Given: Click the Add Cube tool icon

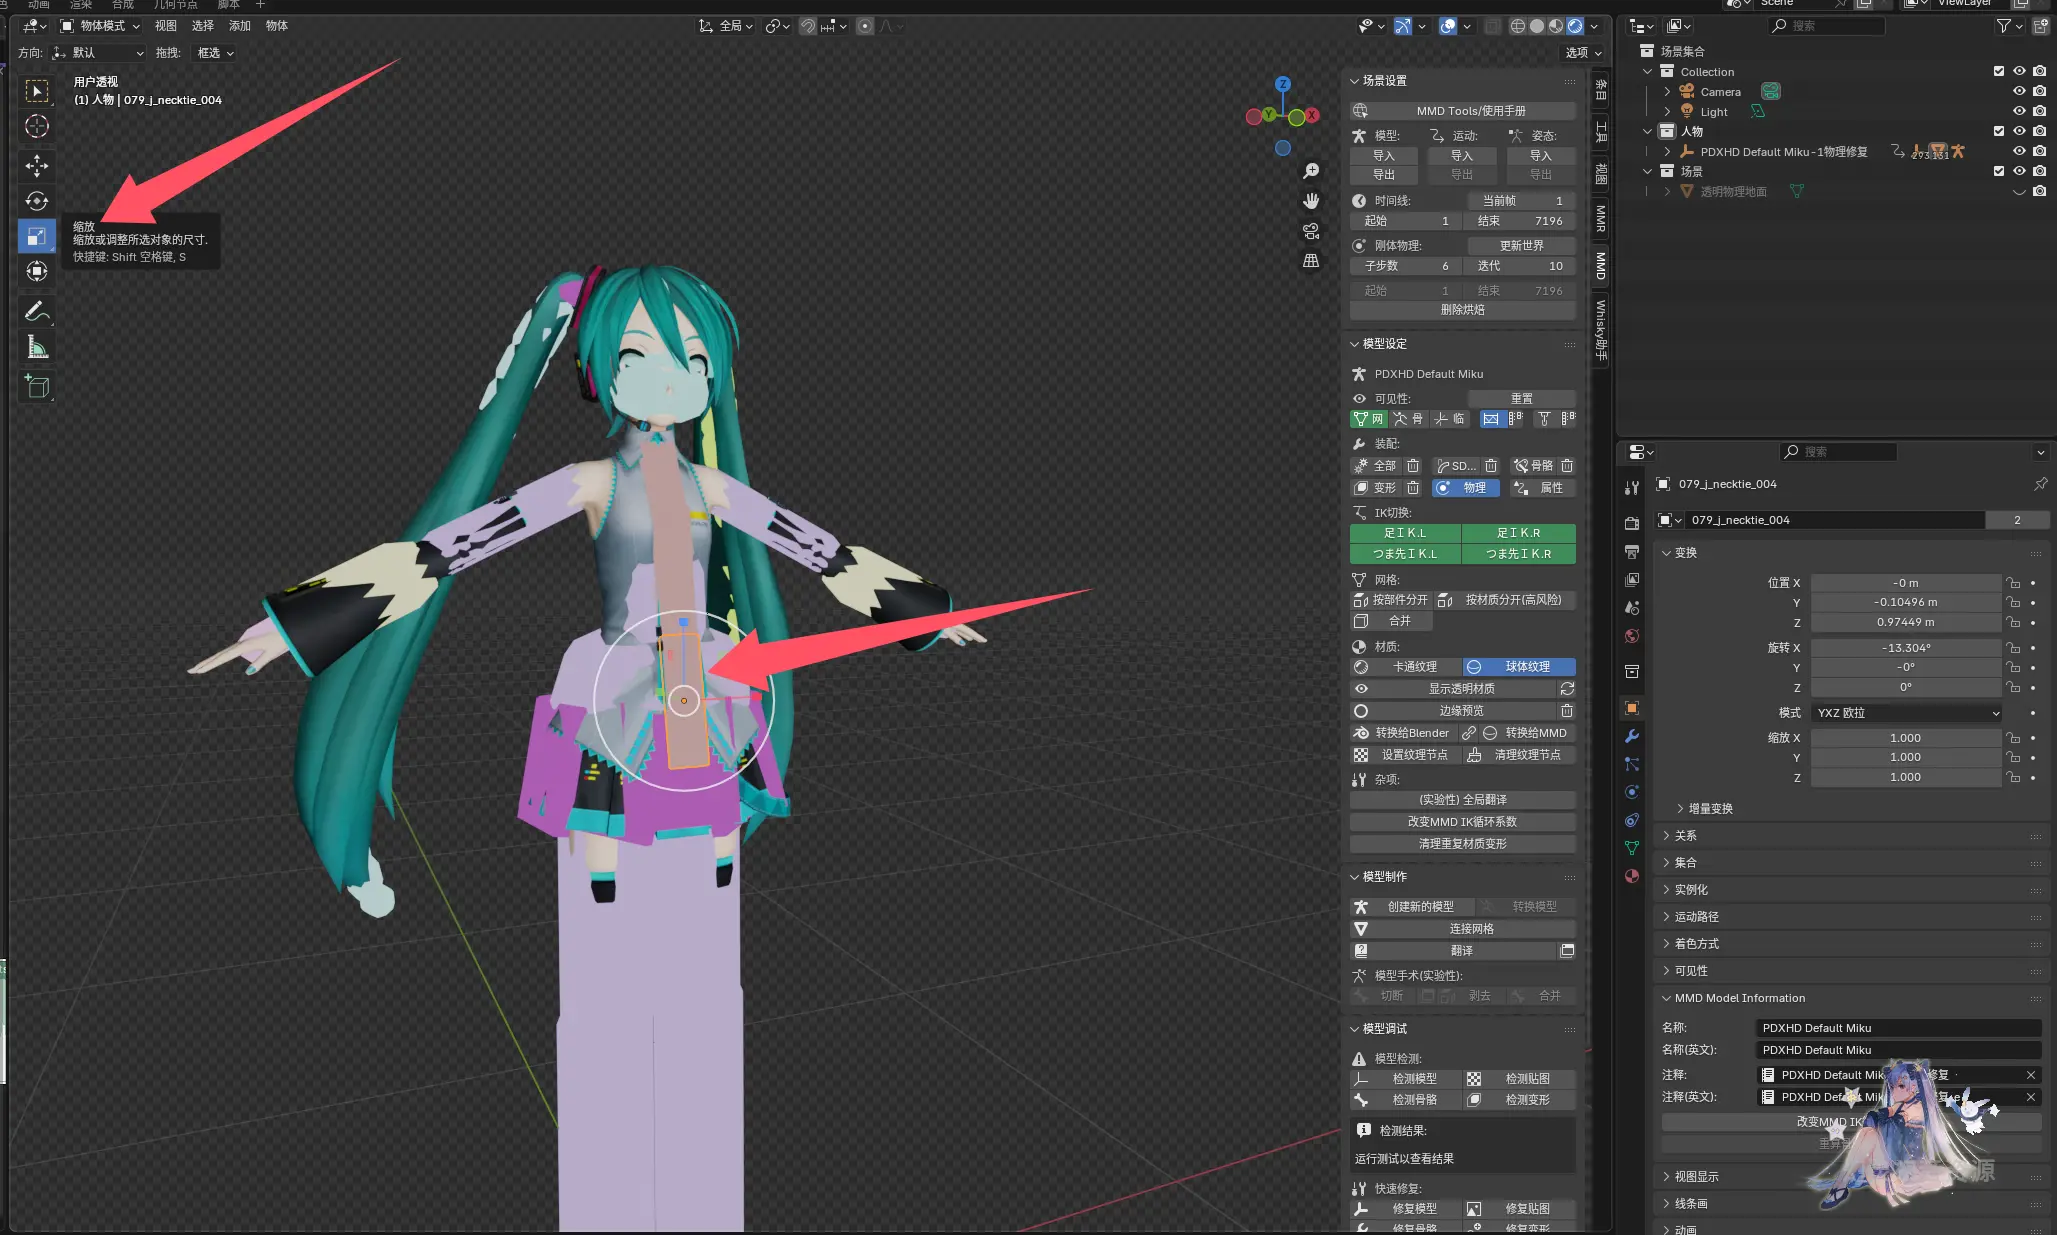Looking at the screenshot, I should coord(37,387).
